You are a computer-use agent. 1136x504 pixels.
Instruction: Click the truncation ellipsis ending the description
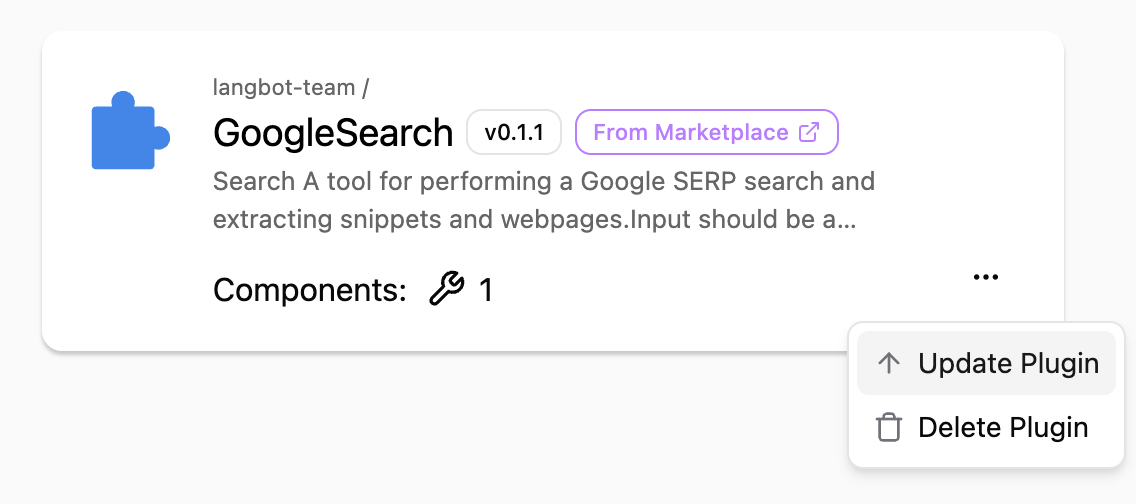pos(848,220)
